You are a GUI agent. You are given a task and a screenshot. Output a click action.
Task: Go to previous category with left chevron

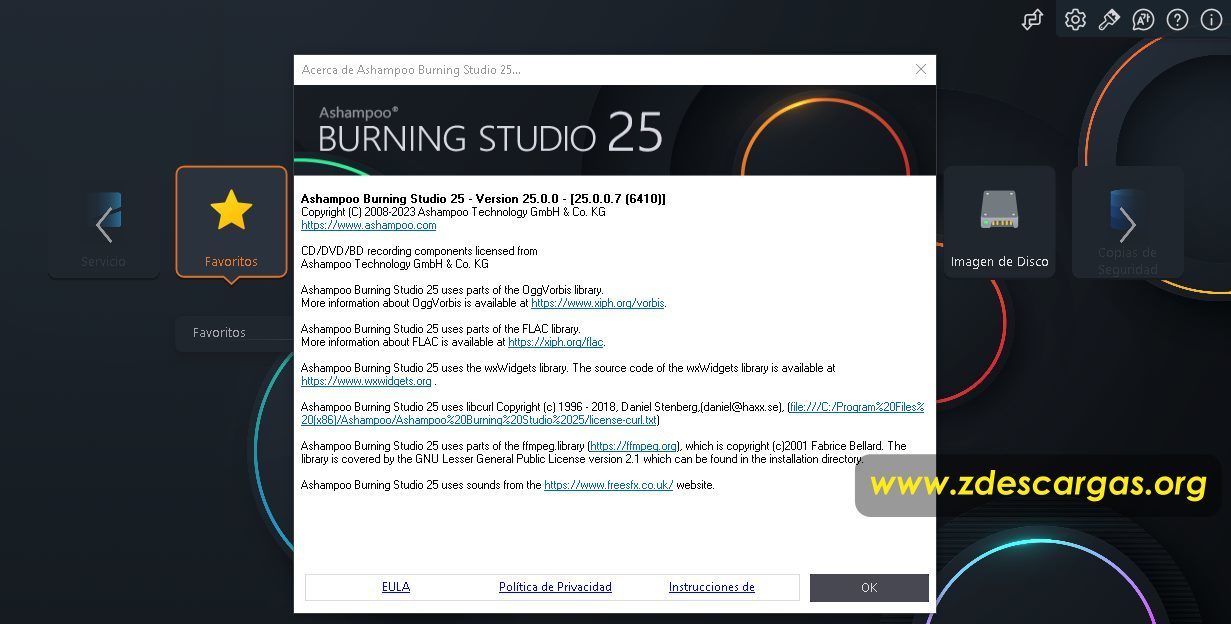pyautogui.click(x=104, y=224)
